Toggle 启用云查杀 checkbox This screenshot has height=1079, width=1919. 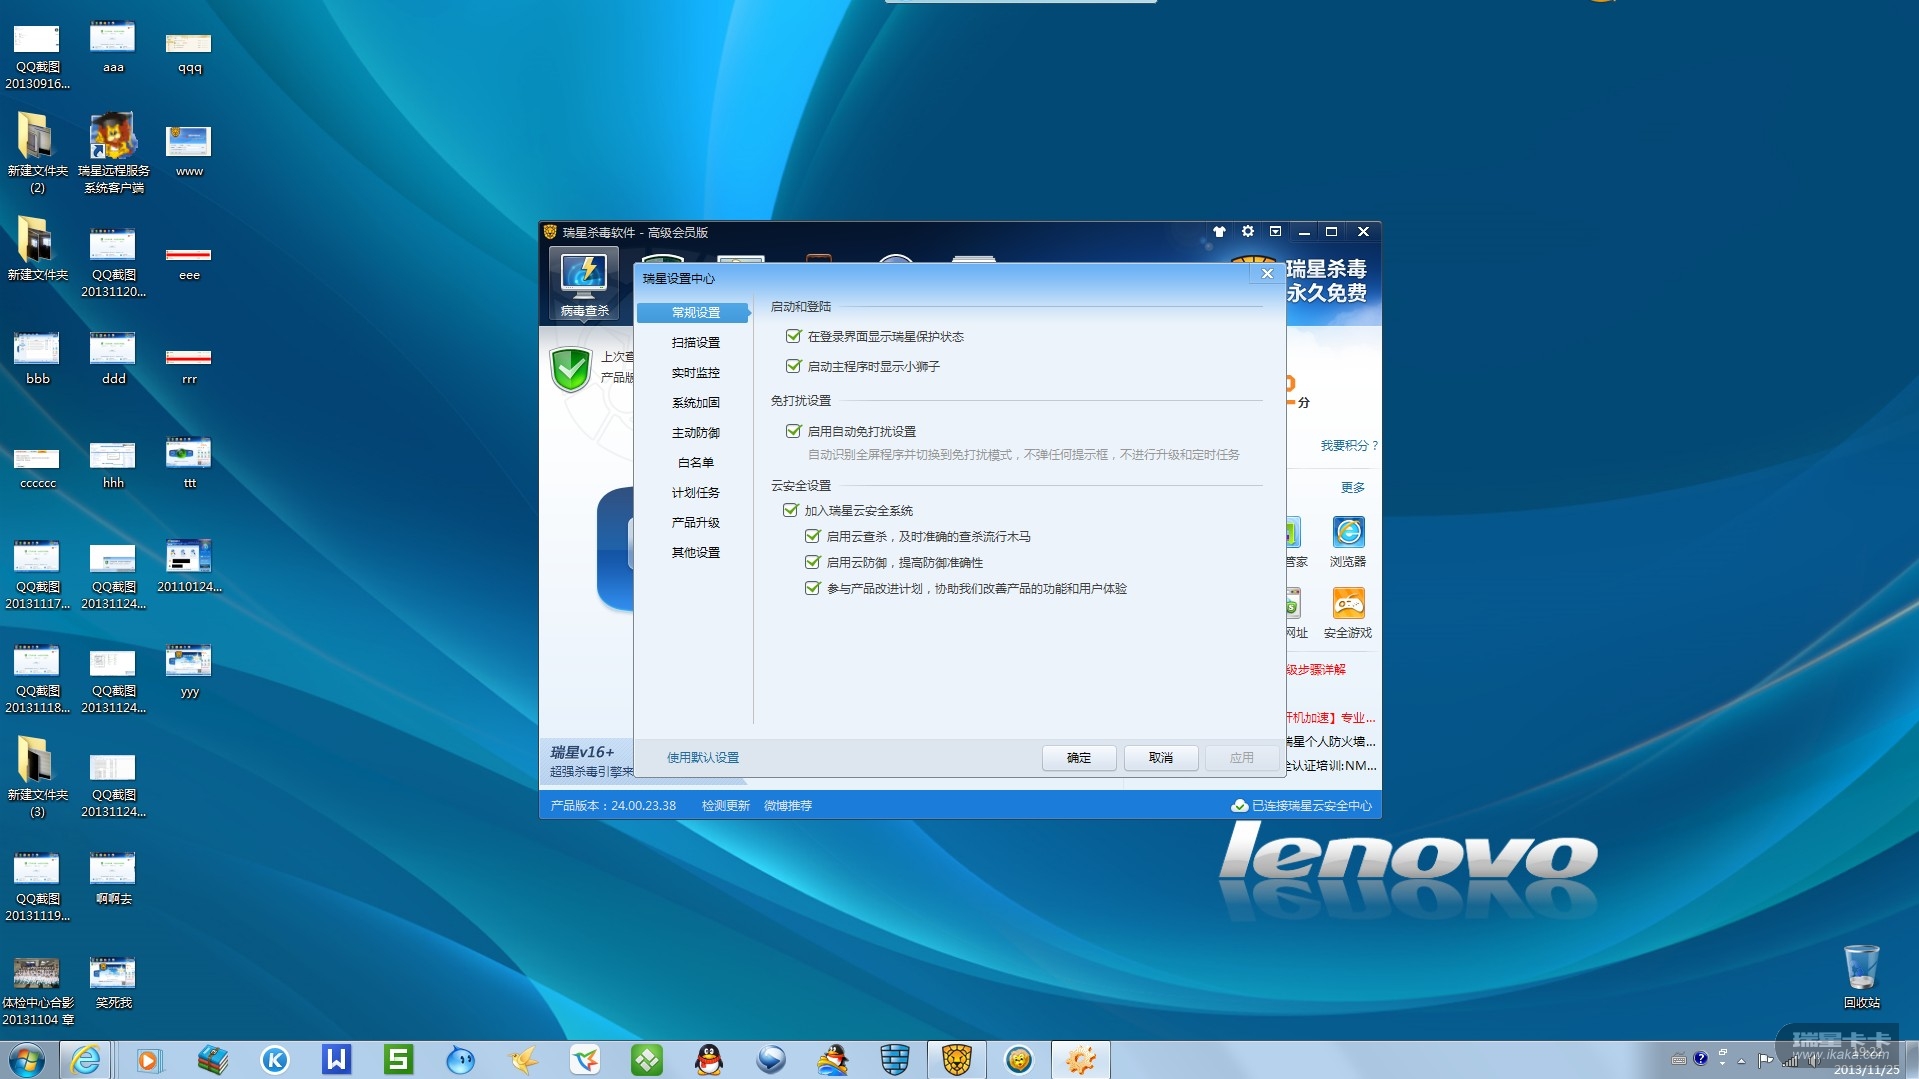[813, 537]
